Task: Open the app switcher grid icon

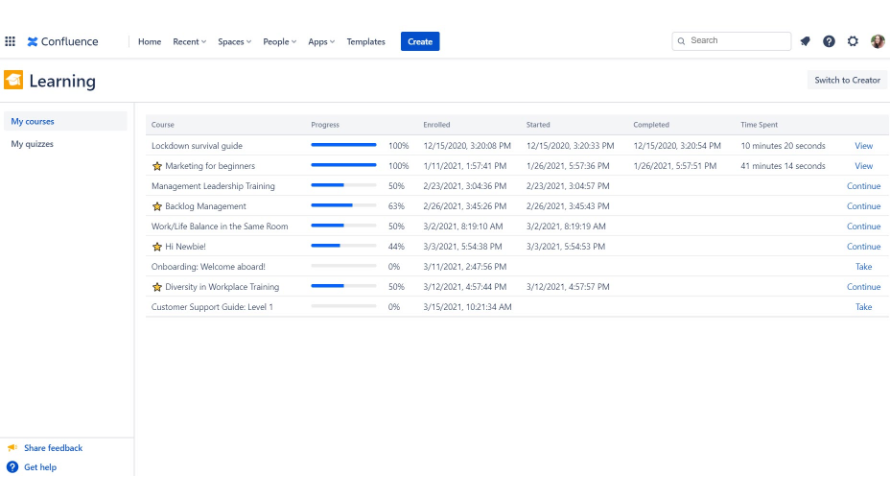Action: coord(10,42)
